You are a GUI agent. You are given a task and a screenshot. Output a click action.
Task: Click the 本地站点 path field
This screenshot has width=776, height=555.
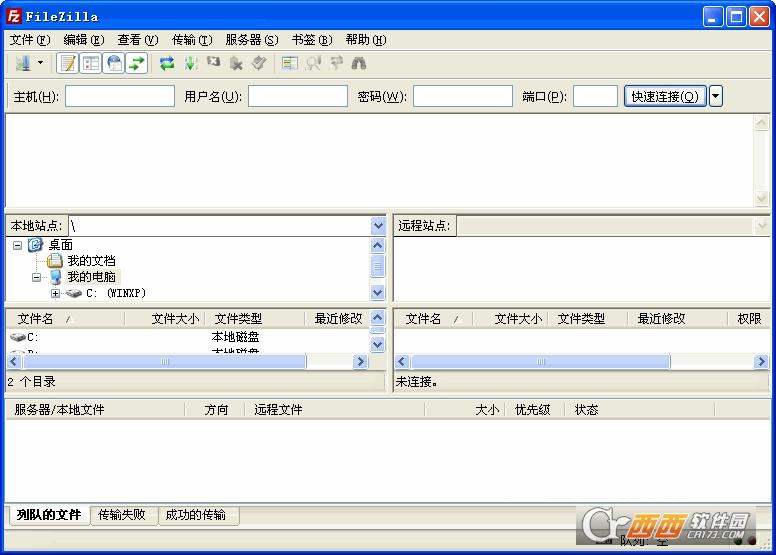click(x=220, y=226)
